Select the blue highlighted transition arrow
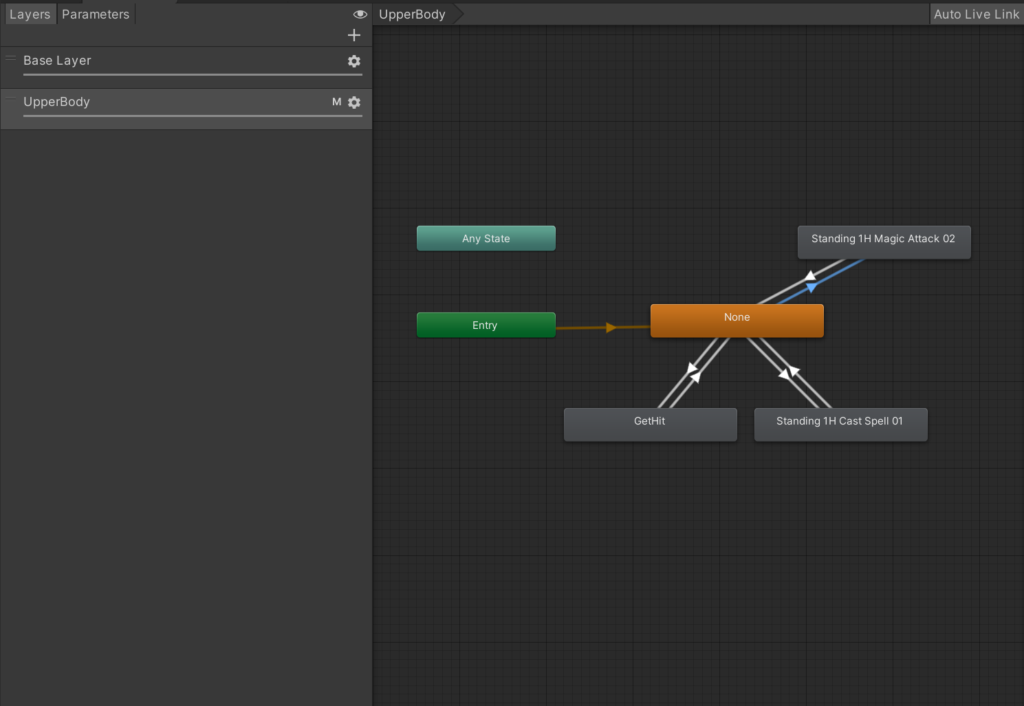The image size is (1024, 706). (x=812, y=287)
